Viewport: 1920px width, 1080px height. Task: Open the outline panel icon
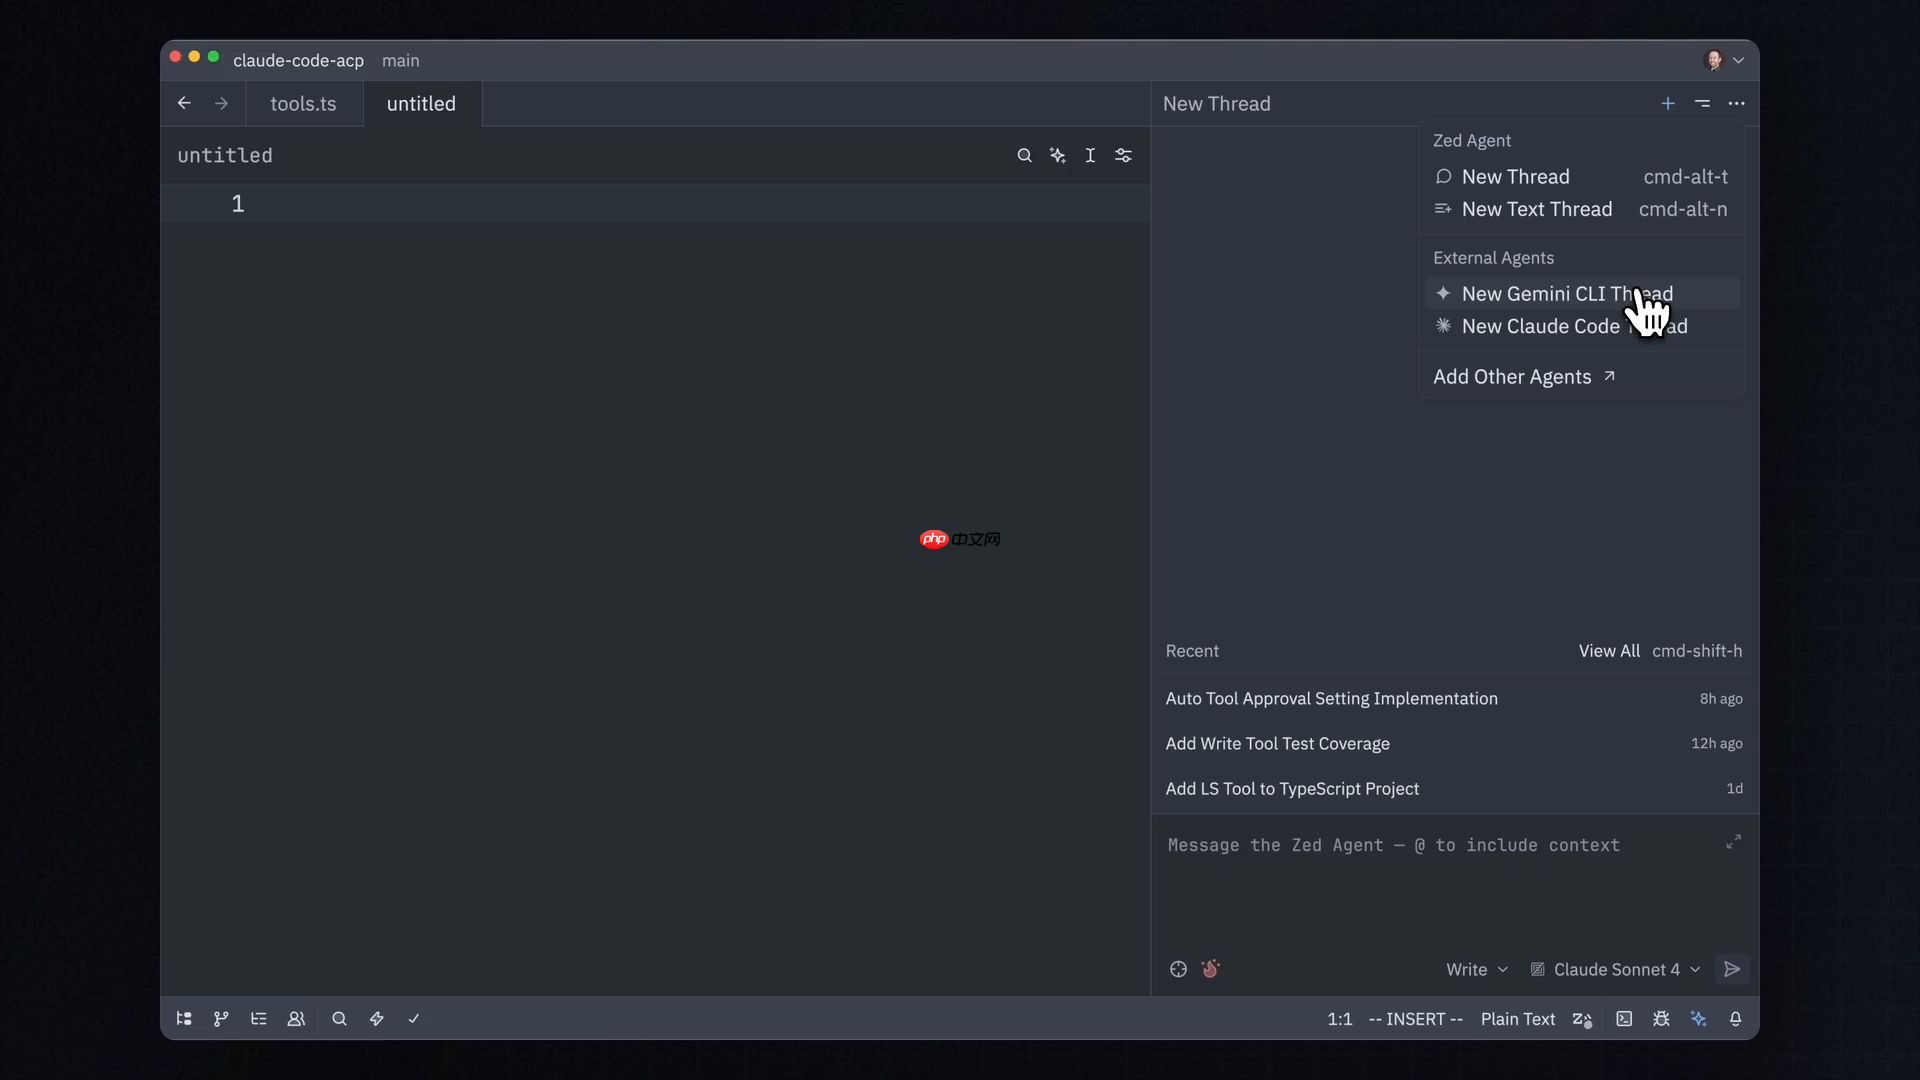pyautogui.click(x=259, y=1019)
